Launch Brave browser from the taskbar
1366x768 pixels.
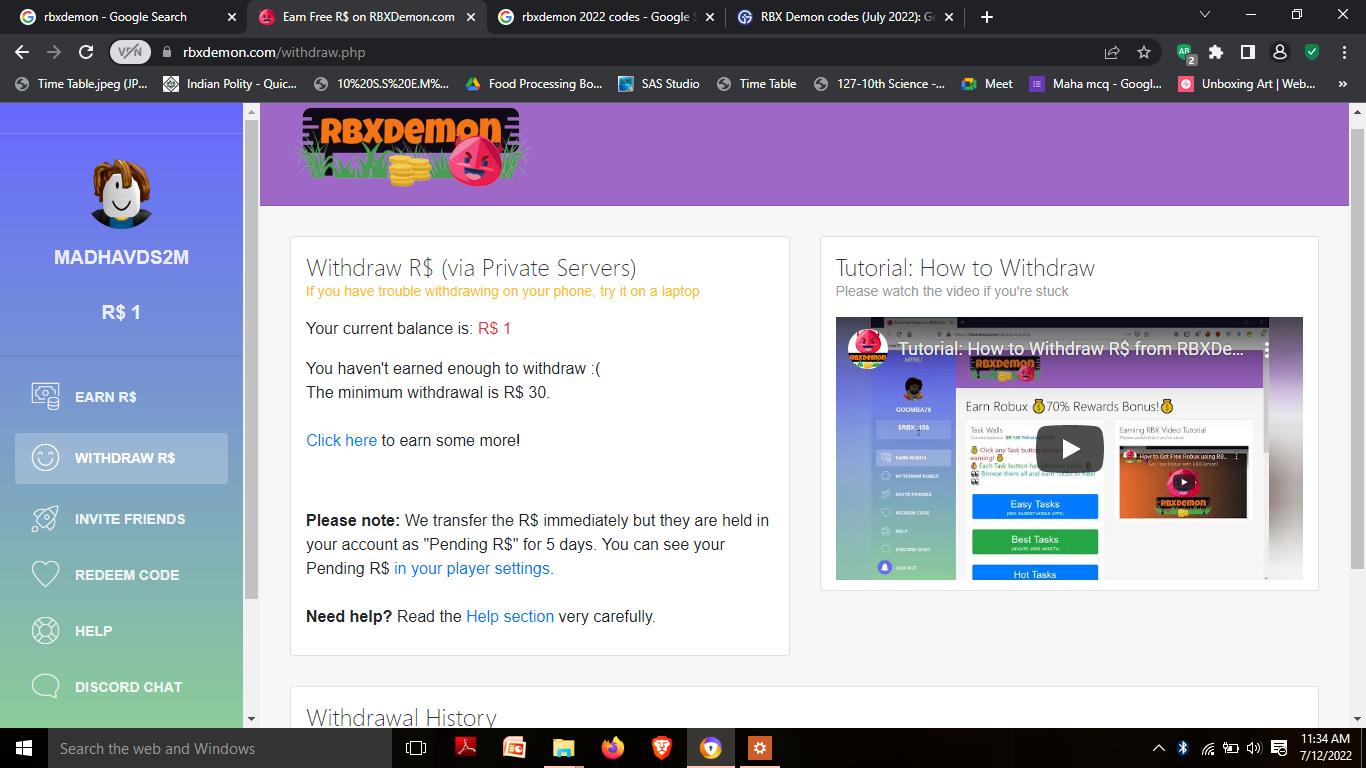pos(662,748)
